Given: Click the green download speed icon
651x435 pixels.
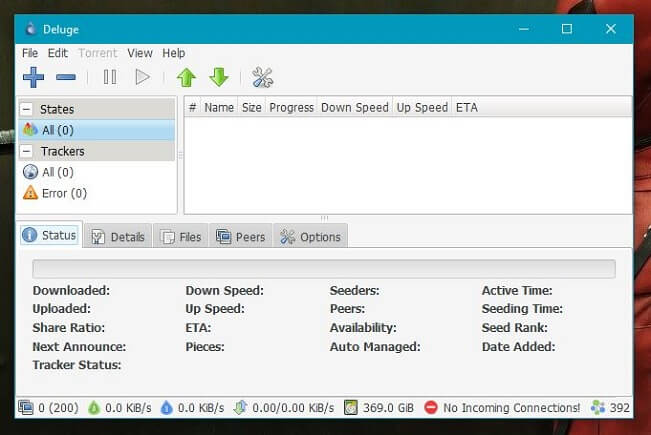Looking at the screenshot, I should [94, 408].
